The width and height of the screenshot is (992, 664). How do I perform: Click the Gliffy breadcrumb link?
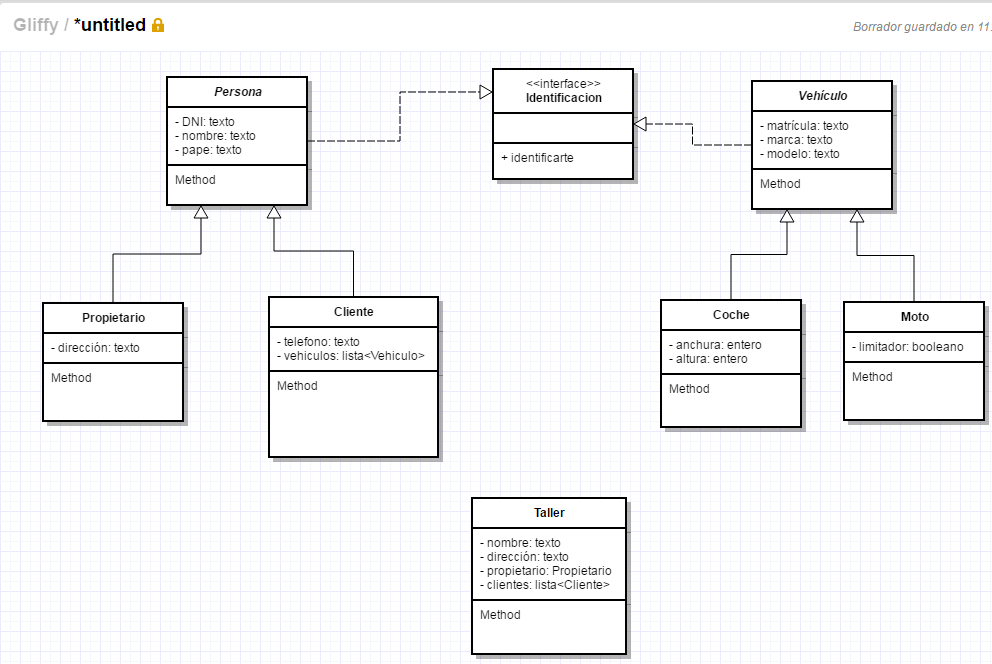click(35, 25)
